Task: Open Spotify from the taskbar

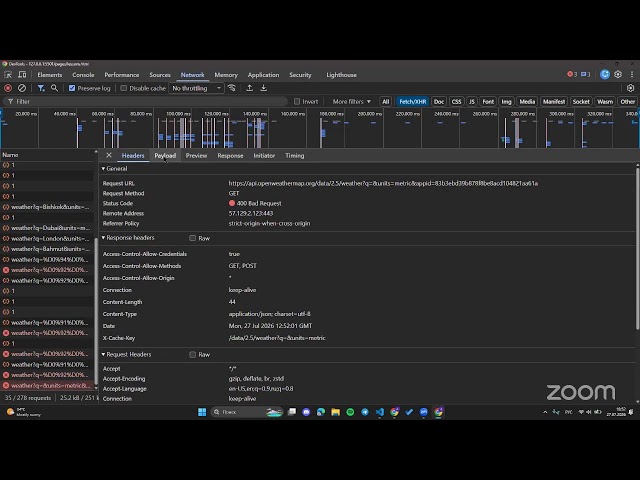Action: click(x=350, y=412)
